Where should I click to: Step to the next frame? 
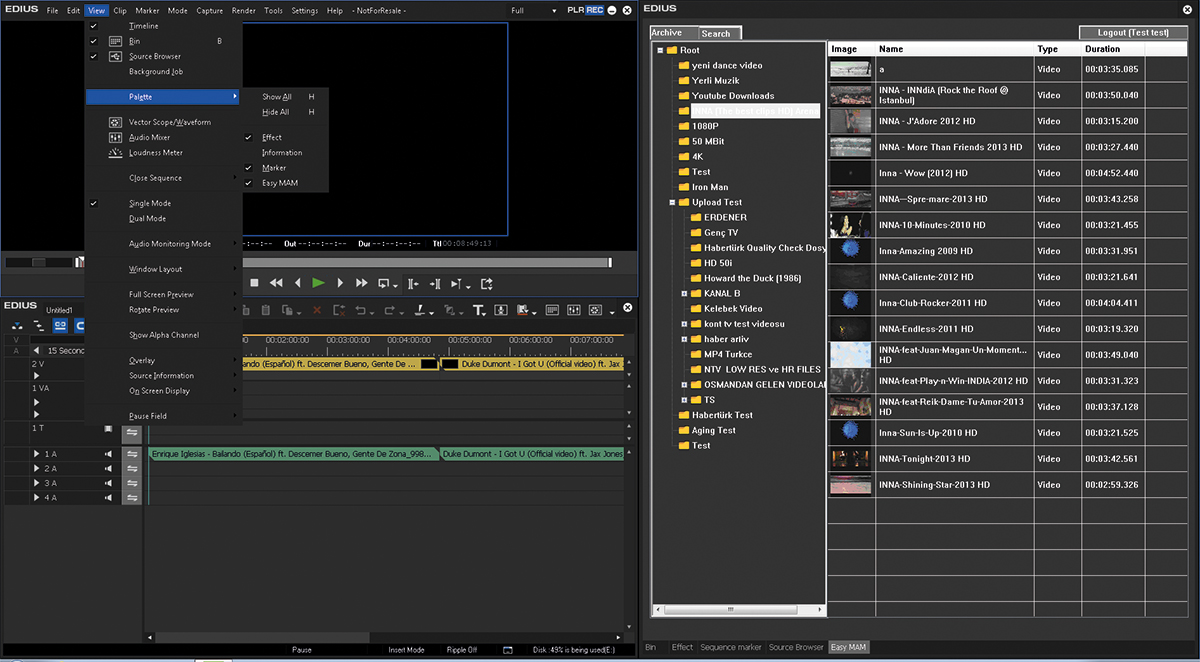(340, 284)
